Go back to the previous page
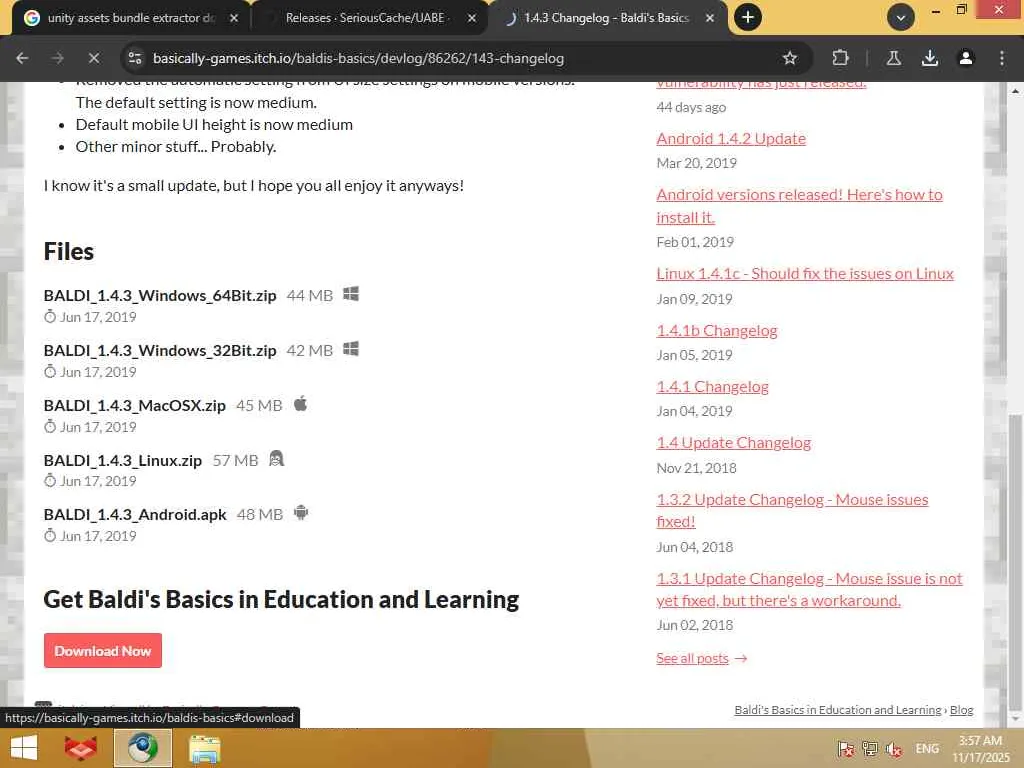 22,58
